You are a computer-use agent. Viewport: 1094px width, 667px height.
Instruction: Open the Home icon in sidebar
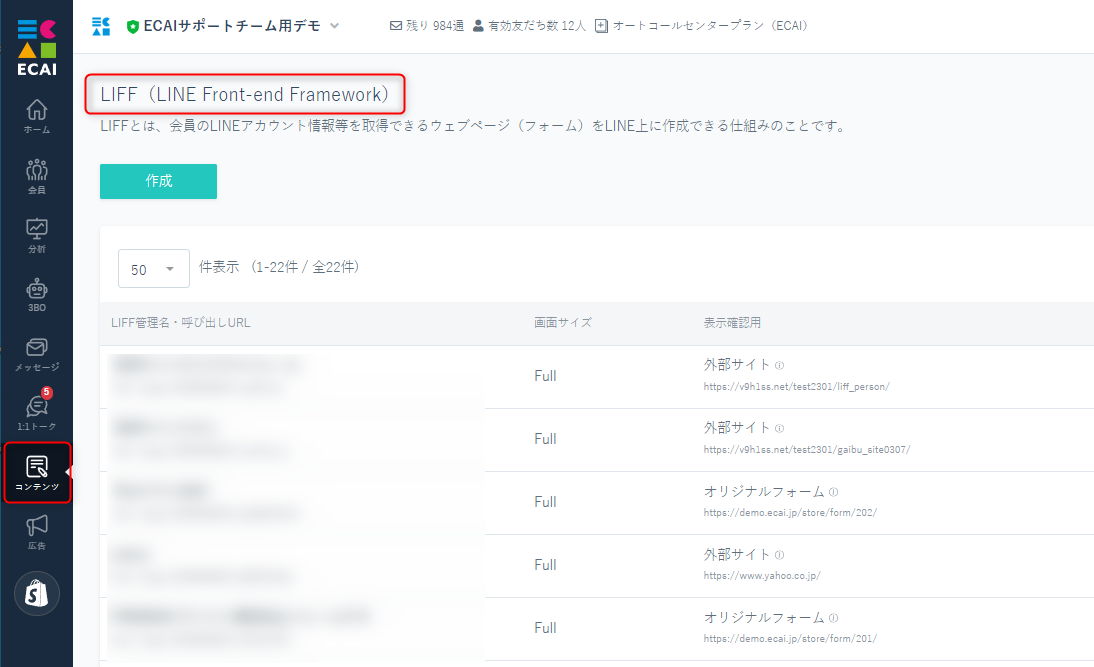[x=36, y=115]
